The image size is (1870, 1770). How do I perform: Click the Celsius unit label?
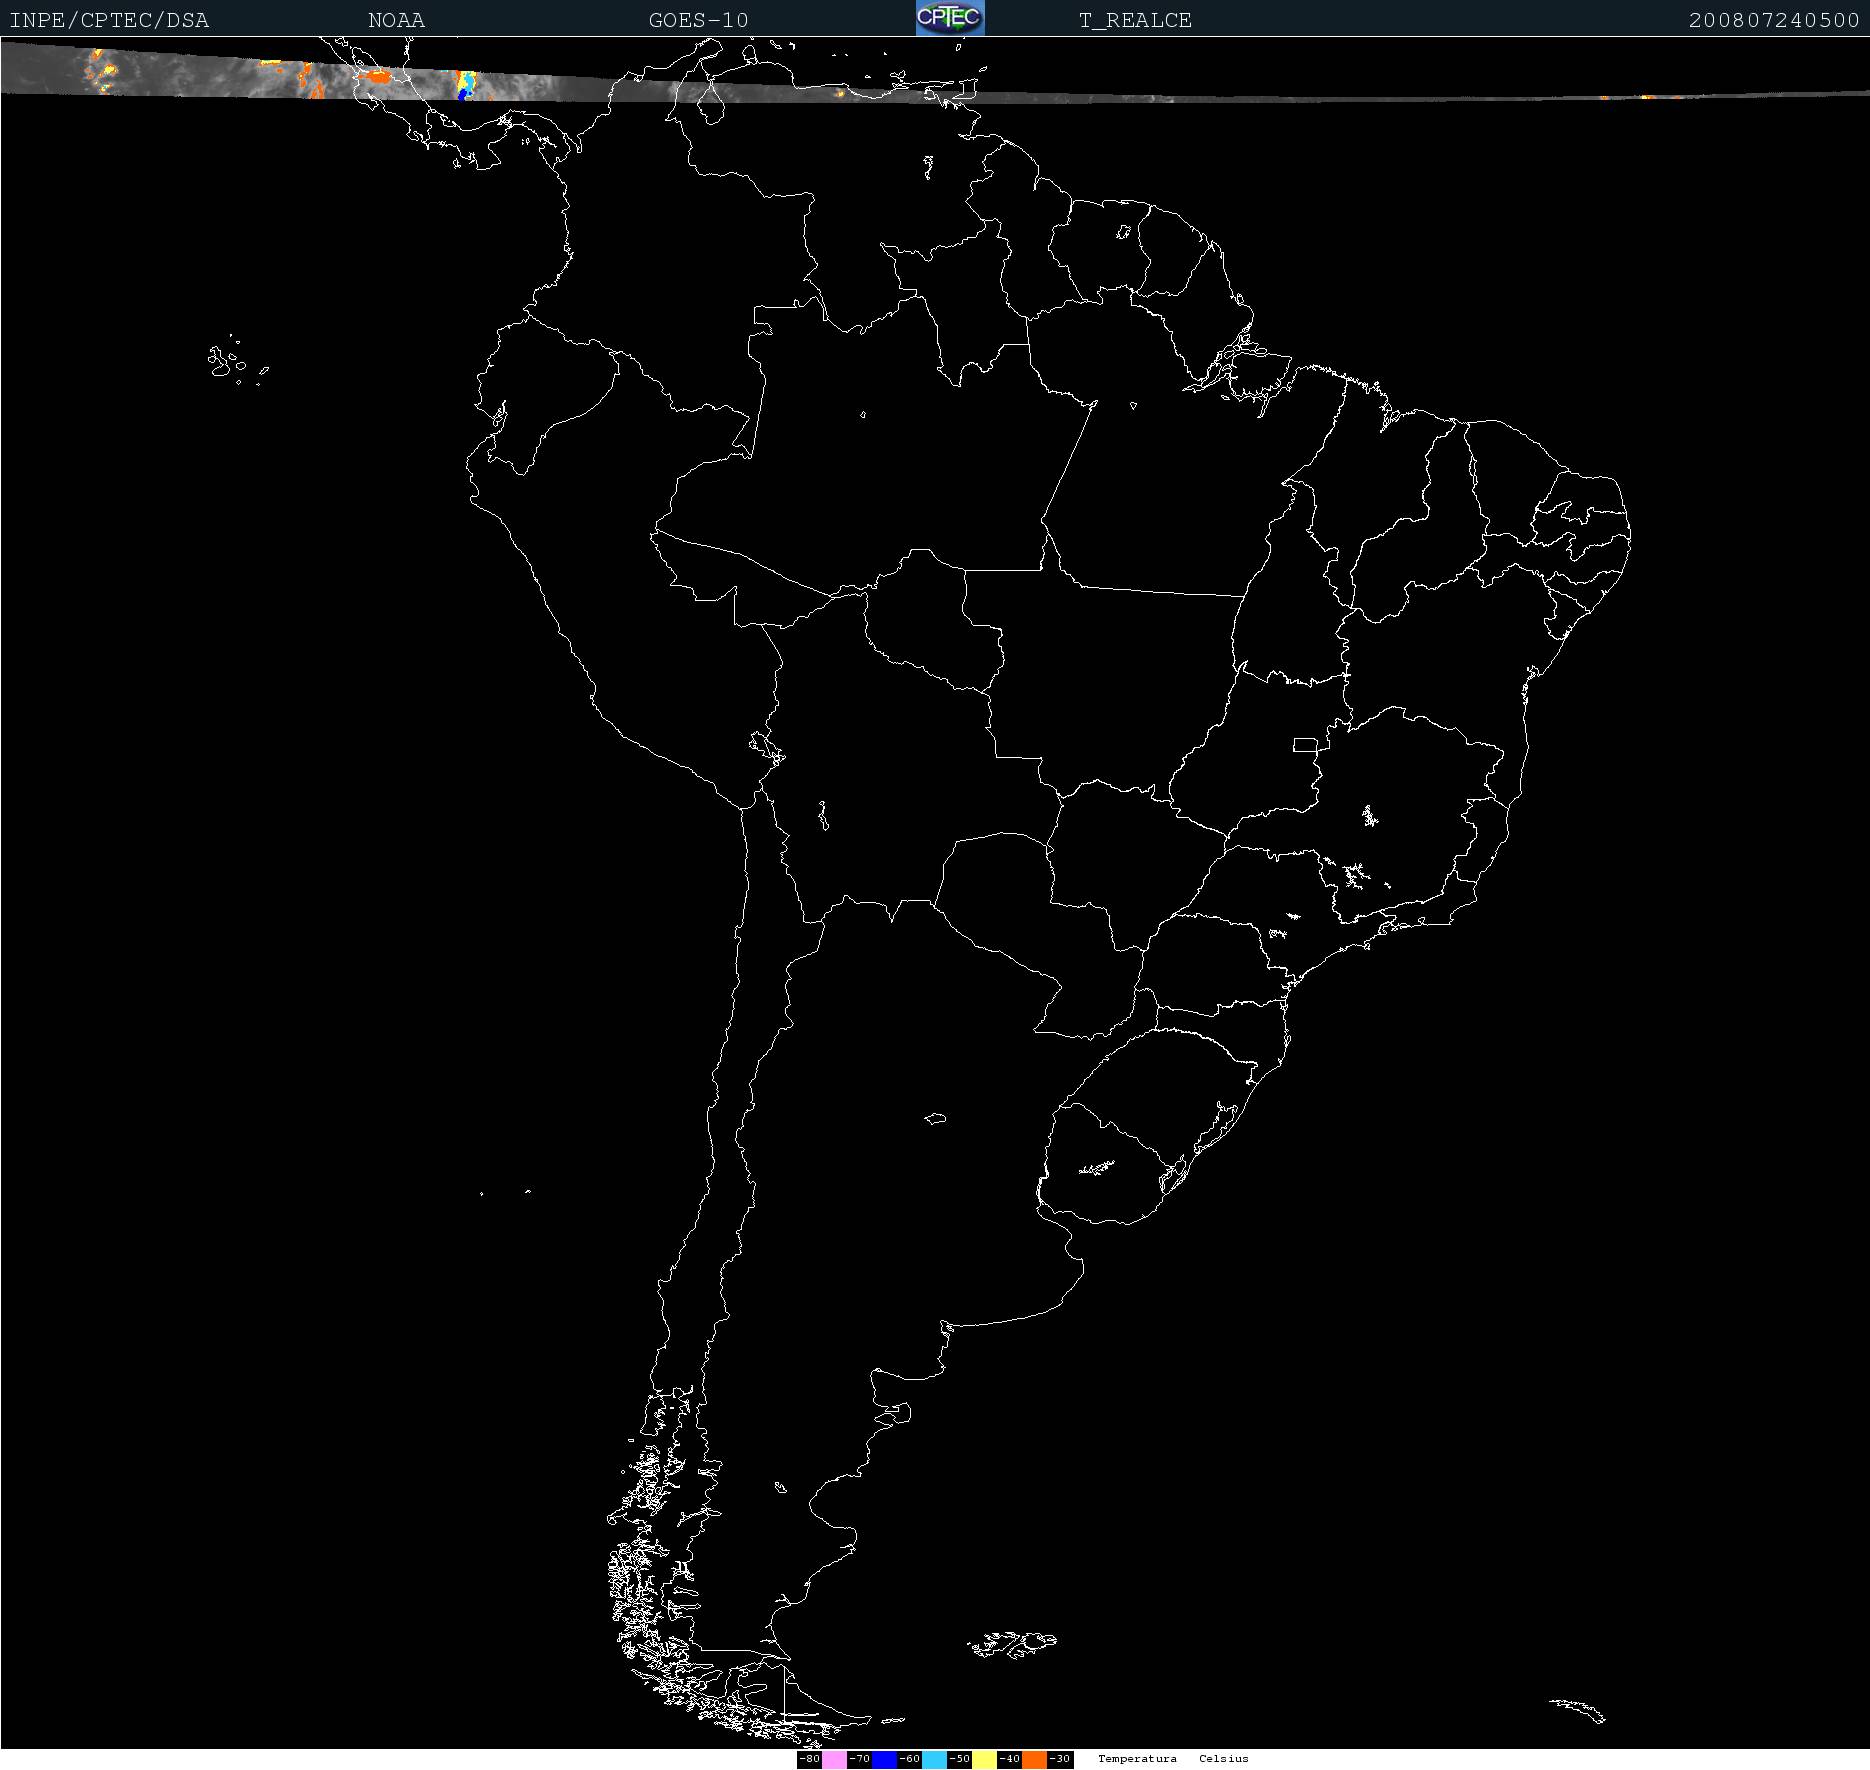1224,1759
